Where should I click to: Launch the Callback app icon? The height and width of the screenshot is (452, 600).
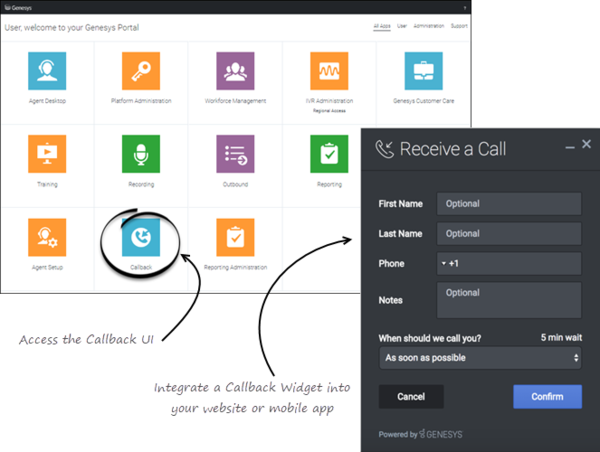(x=141, y=237)
